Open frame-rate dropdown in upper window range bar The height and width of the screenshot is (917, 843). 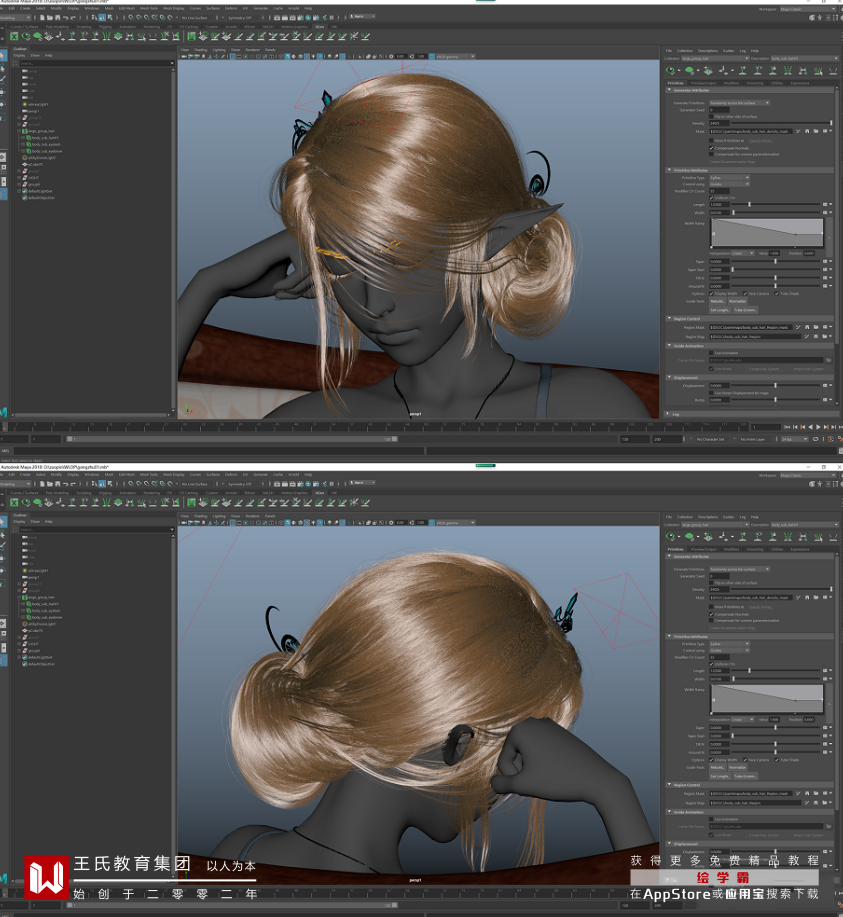(x=794, y=439)
